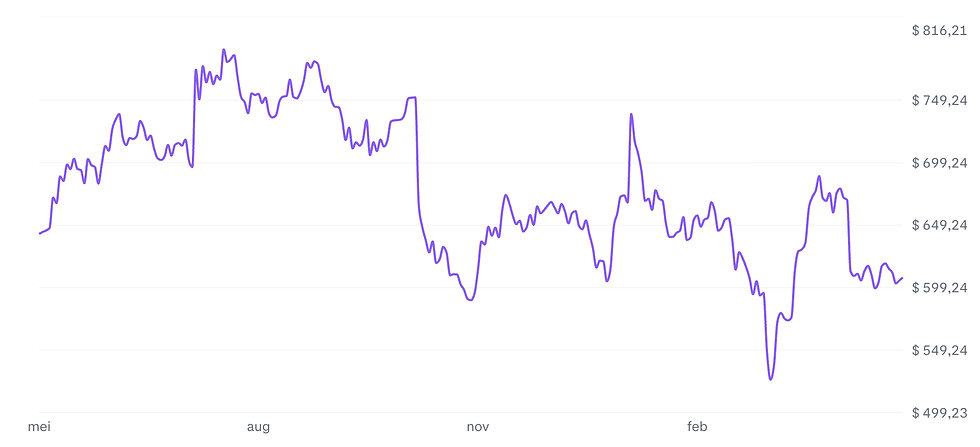Select the $ 549,24 axis value
The image size is (980, 447).
940,350
